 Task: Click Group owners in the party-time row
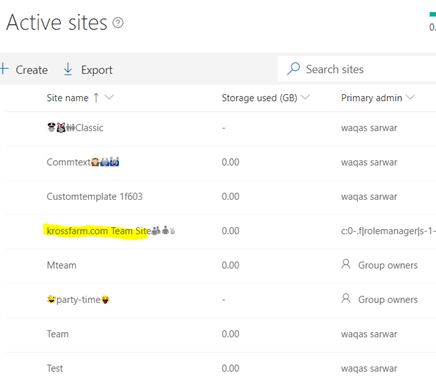[388, 300]
